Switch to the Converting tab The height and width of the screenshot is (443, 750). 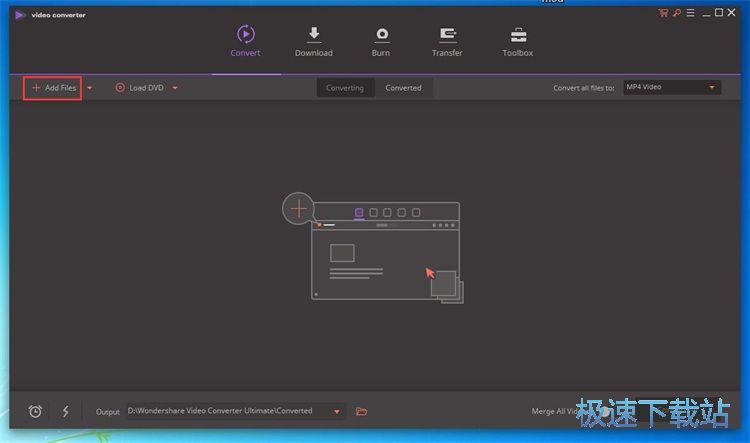point(345,88)
